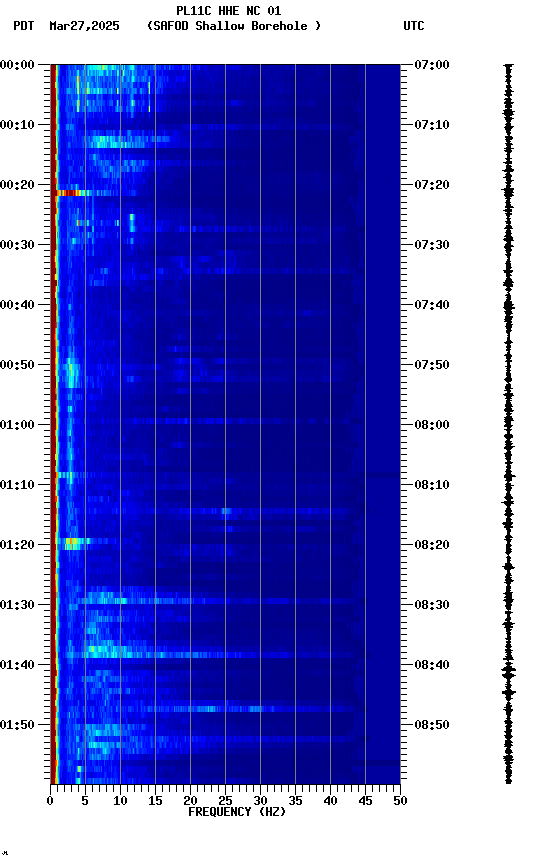The height and width of the screenshot is (864, 552).
Task: Click the station title PL11C HHE NC 01
Action: (229, 11)
